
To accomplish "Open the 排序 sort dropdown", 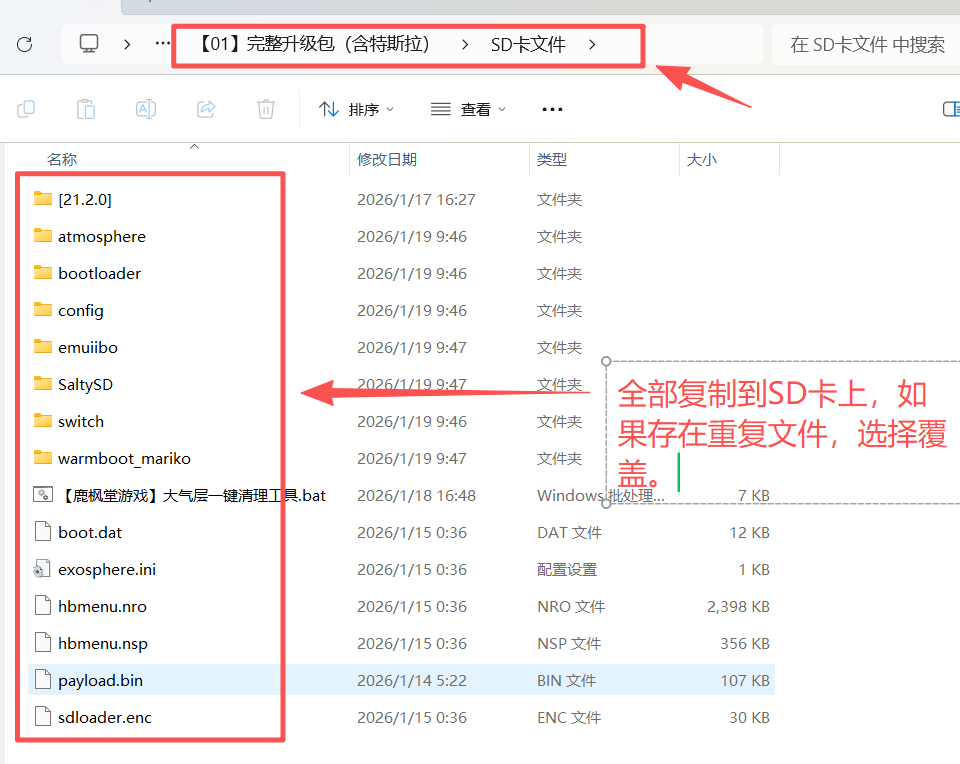I will [x=358, y=109].
